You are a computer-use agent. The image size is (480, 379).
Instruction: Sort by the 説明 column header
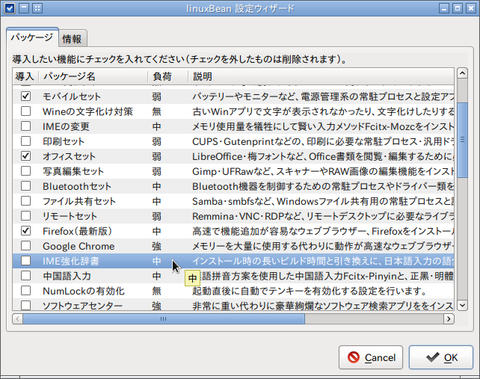pos(321,77)
